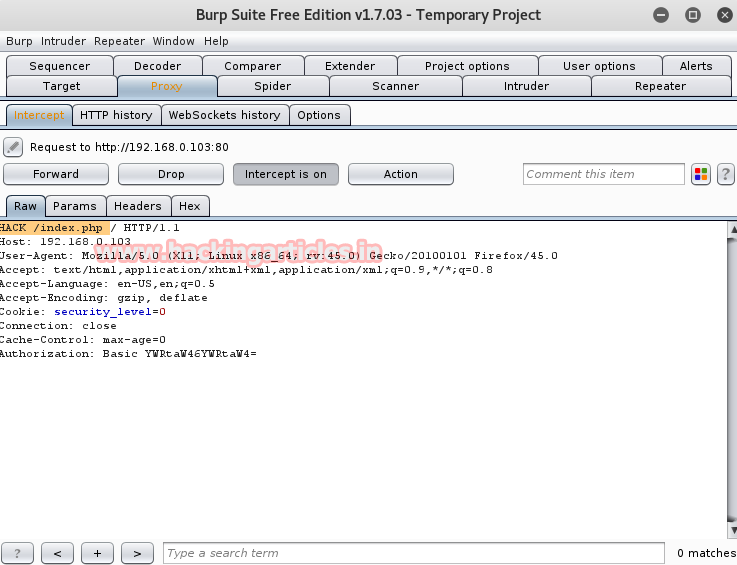Click the Type a search term field
The image size is (737, 565).
click(x=414, y=553)
